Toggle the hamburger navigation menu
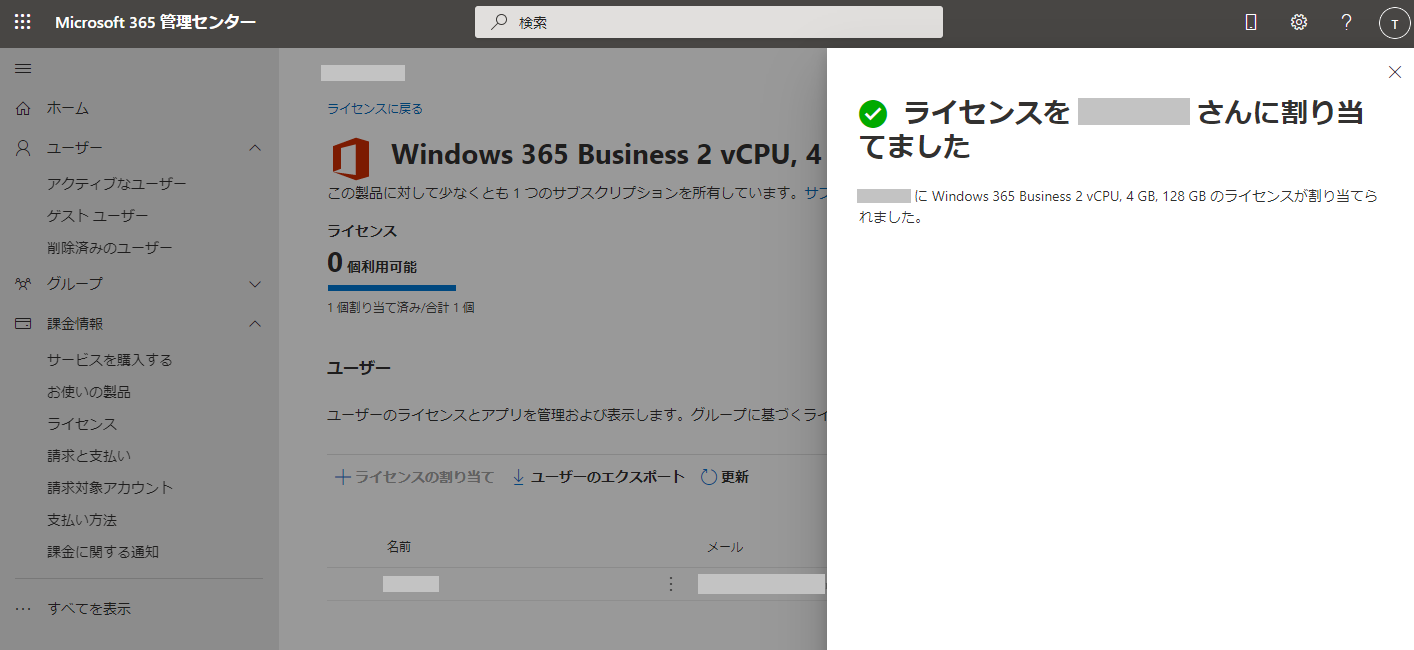The height and width of the screenshot is (650, 1414). (23, 68)
